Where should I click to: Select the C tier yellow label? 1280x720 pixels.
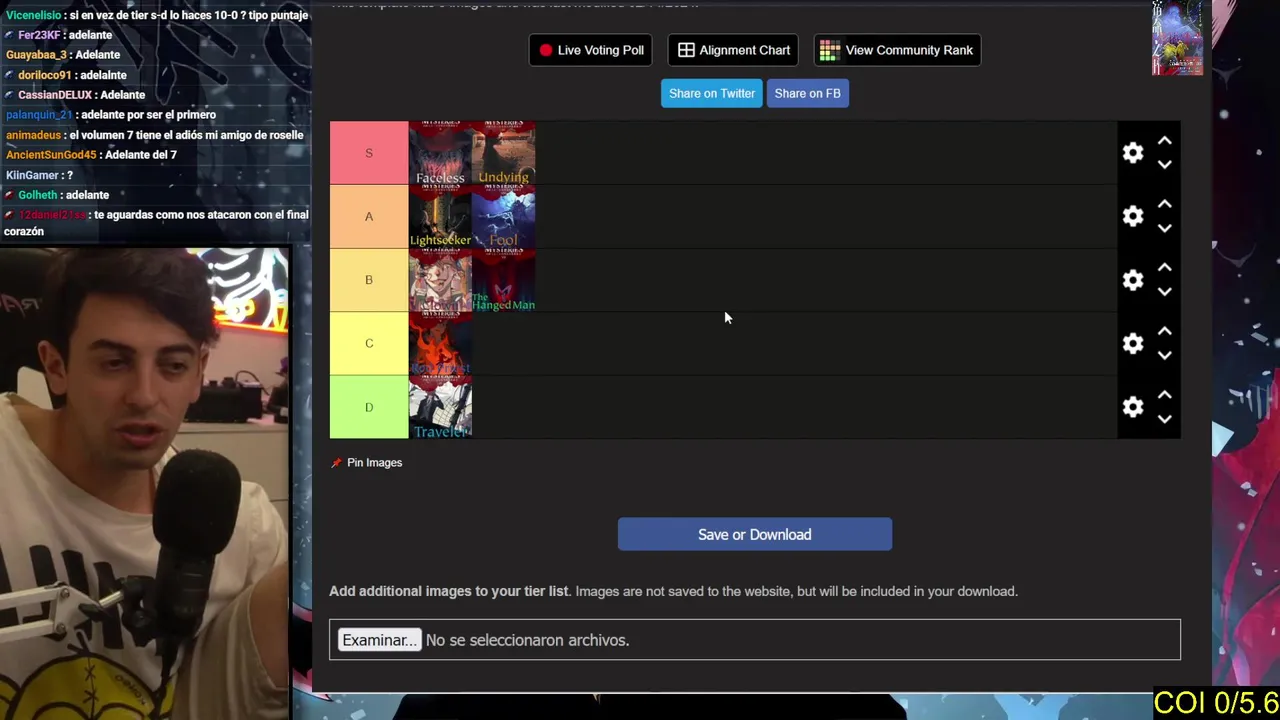[369, 343]
